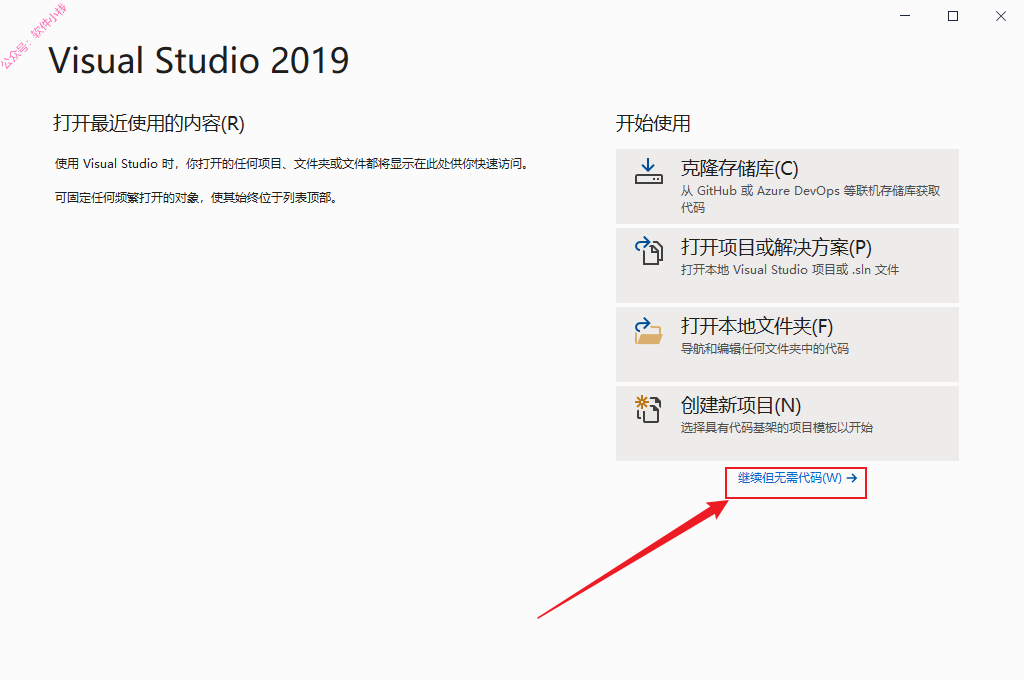Screen dimensions: 1024x680
Task: Close the Visual Studio start window
Action: tap(1000, 16)
